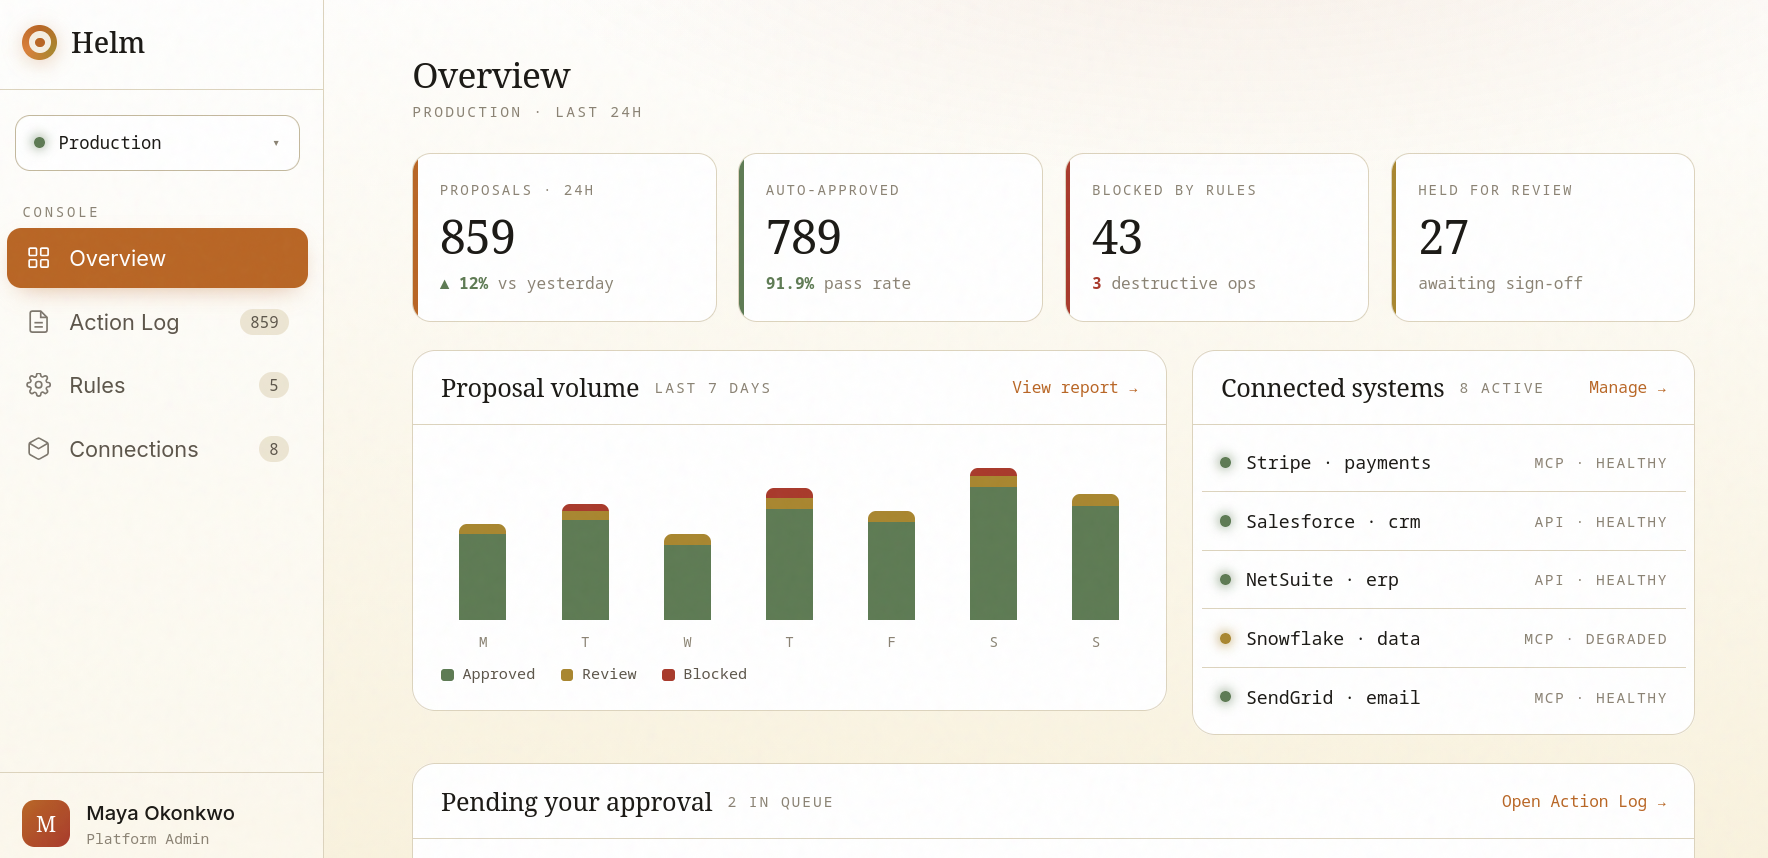Select the Snowflake data system row
The height and width of the screenshot is (858, 1768).
[x=1443, y=639]
